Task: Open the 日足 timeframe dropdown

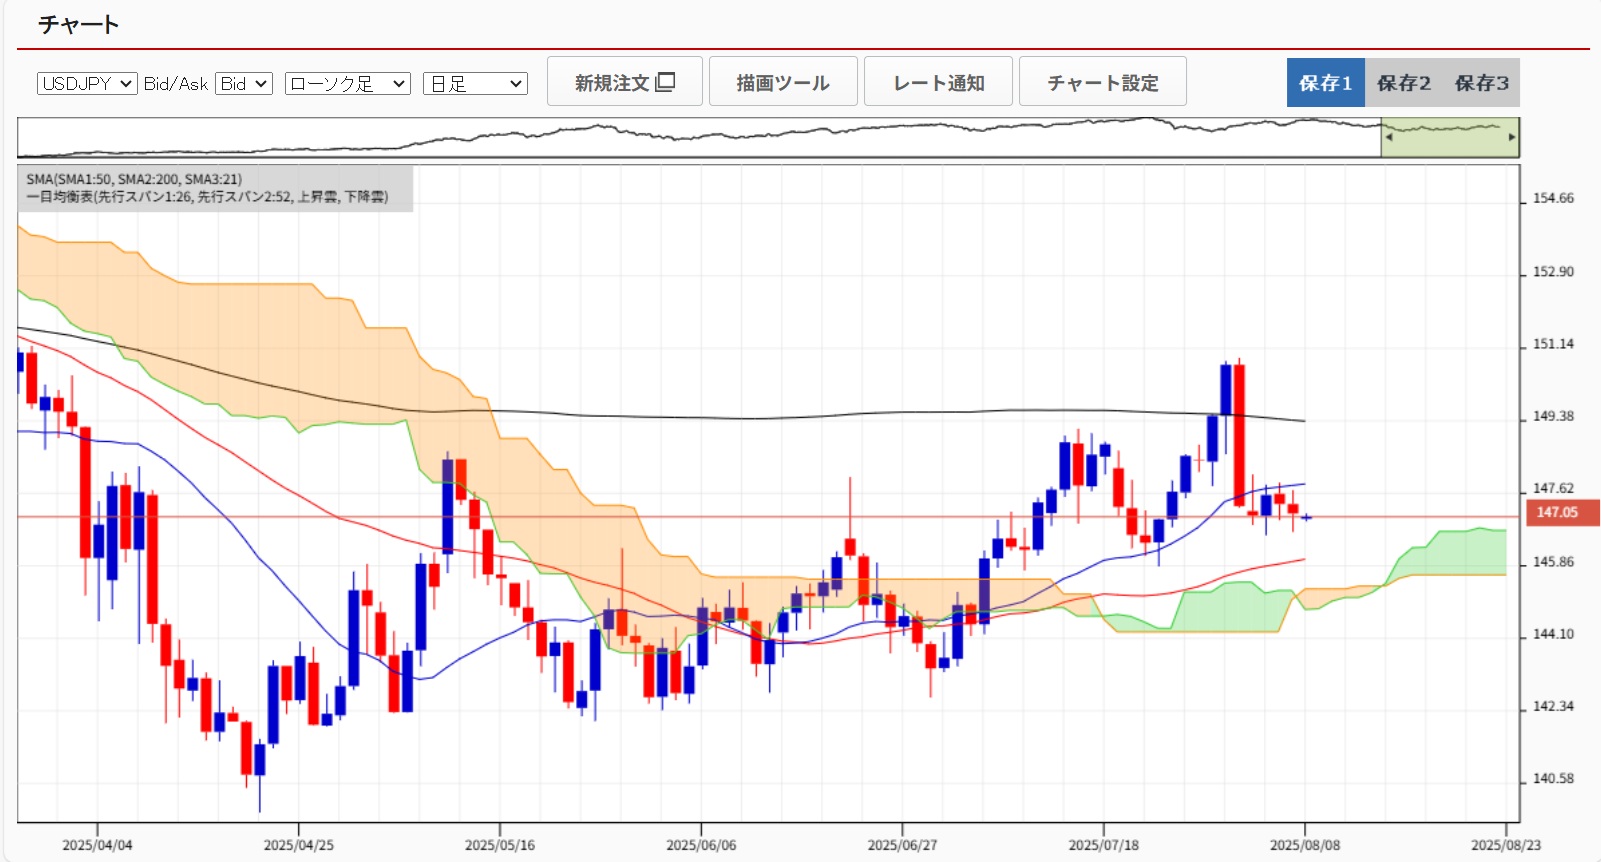Action: [x=475, y=84]
